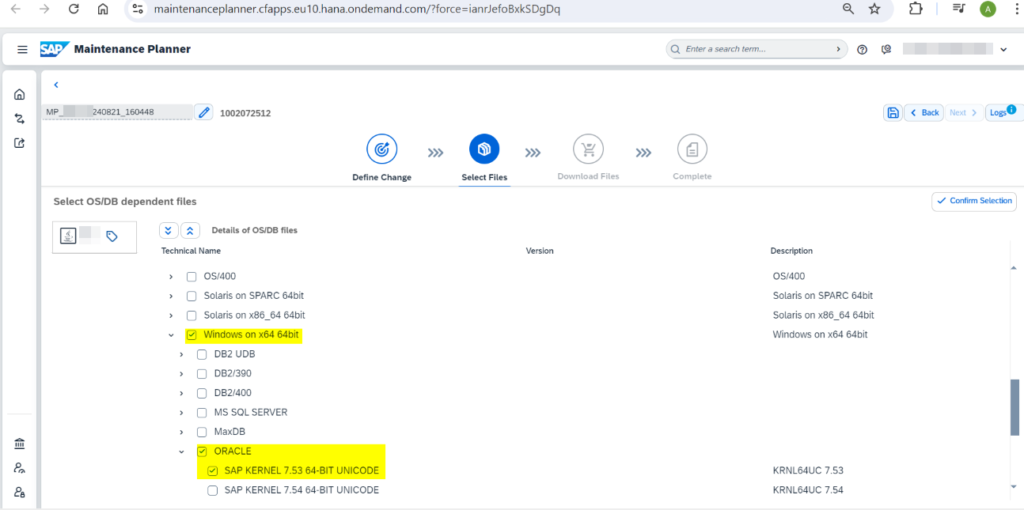Check SAP KERNEL 7.54 64-BIT UNICODE
The width and height of the screenshot is (1024, 510).
(x=212, y=490)
